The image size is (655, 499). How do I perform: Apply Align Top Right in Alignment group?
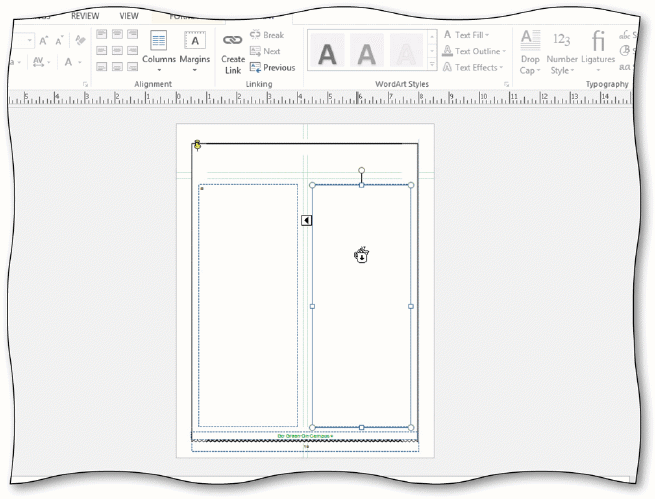pos(132,34)
